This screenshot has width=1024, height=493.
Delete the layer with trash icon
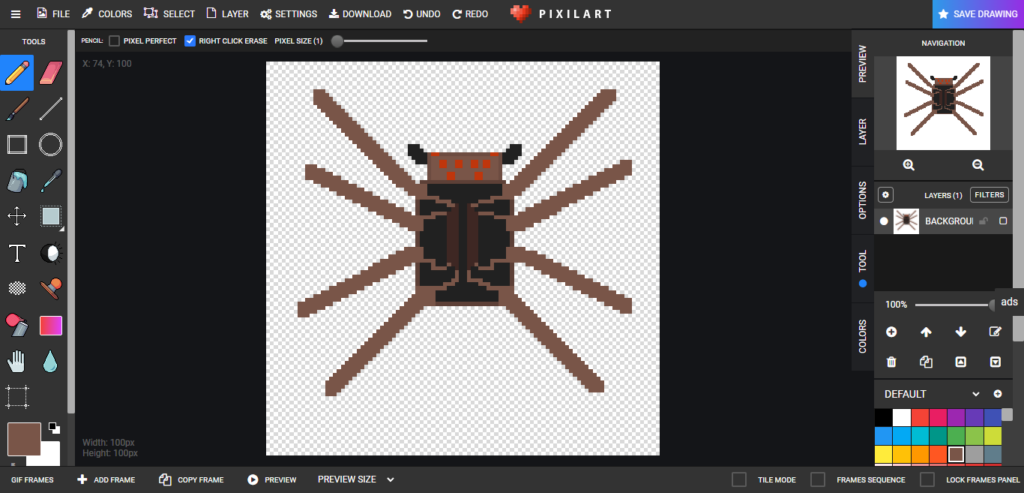(x=891, y=362)
